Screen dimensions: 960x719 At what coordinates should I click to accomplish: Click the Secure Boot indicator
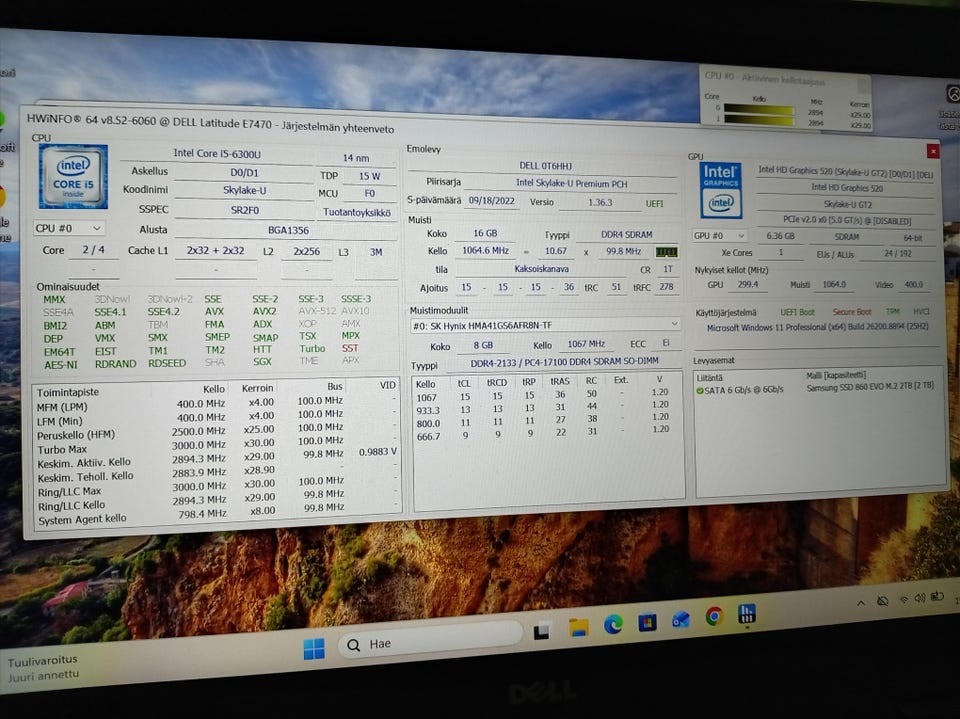tap(852, 312)
